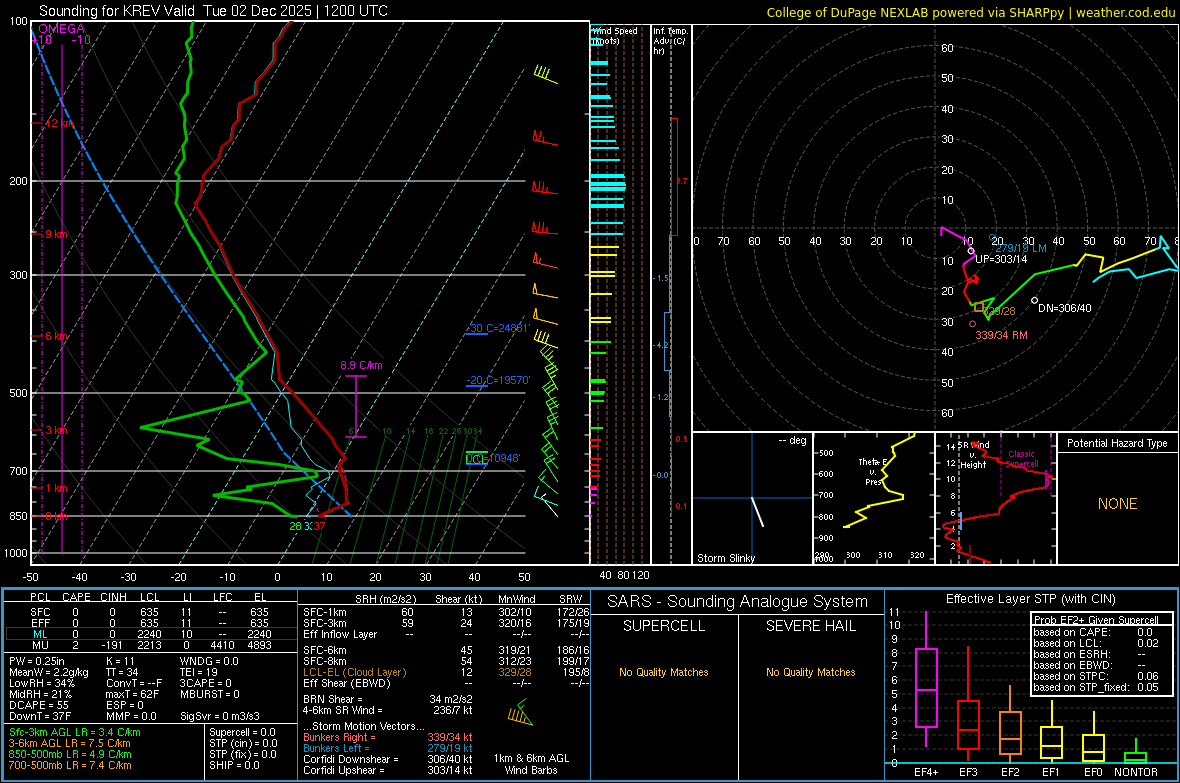The height and width of the screenshot is (783, 1180).
Task: Select the 'SFC' parcel row label
Action: 40,612
